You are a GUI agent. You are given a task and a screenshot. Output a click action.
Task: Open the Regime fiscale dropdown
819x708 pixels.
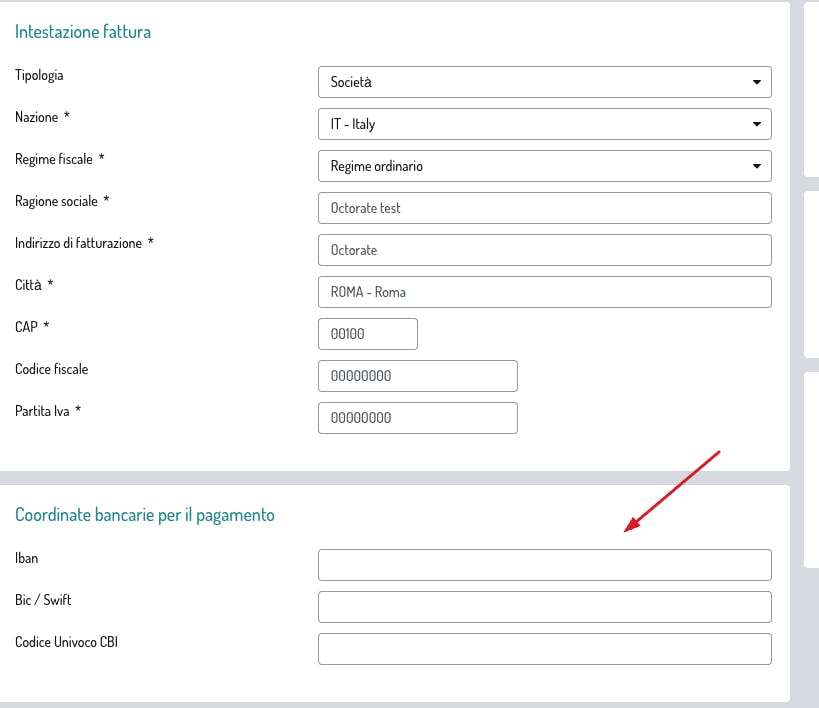(x=544, y=166)
